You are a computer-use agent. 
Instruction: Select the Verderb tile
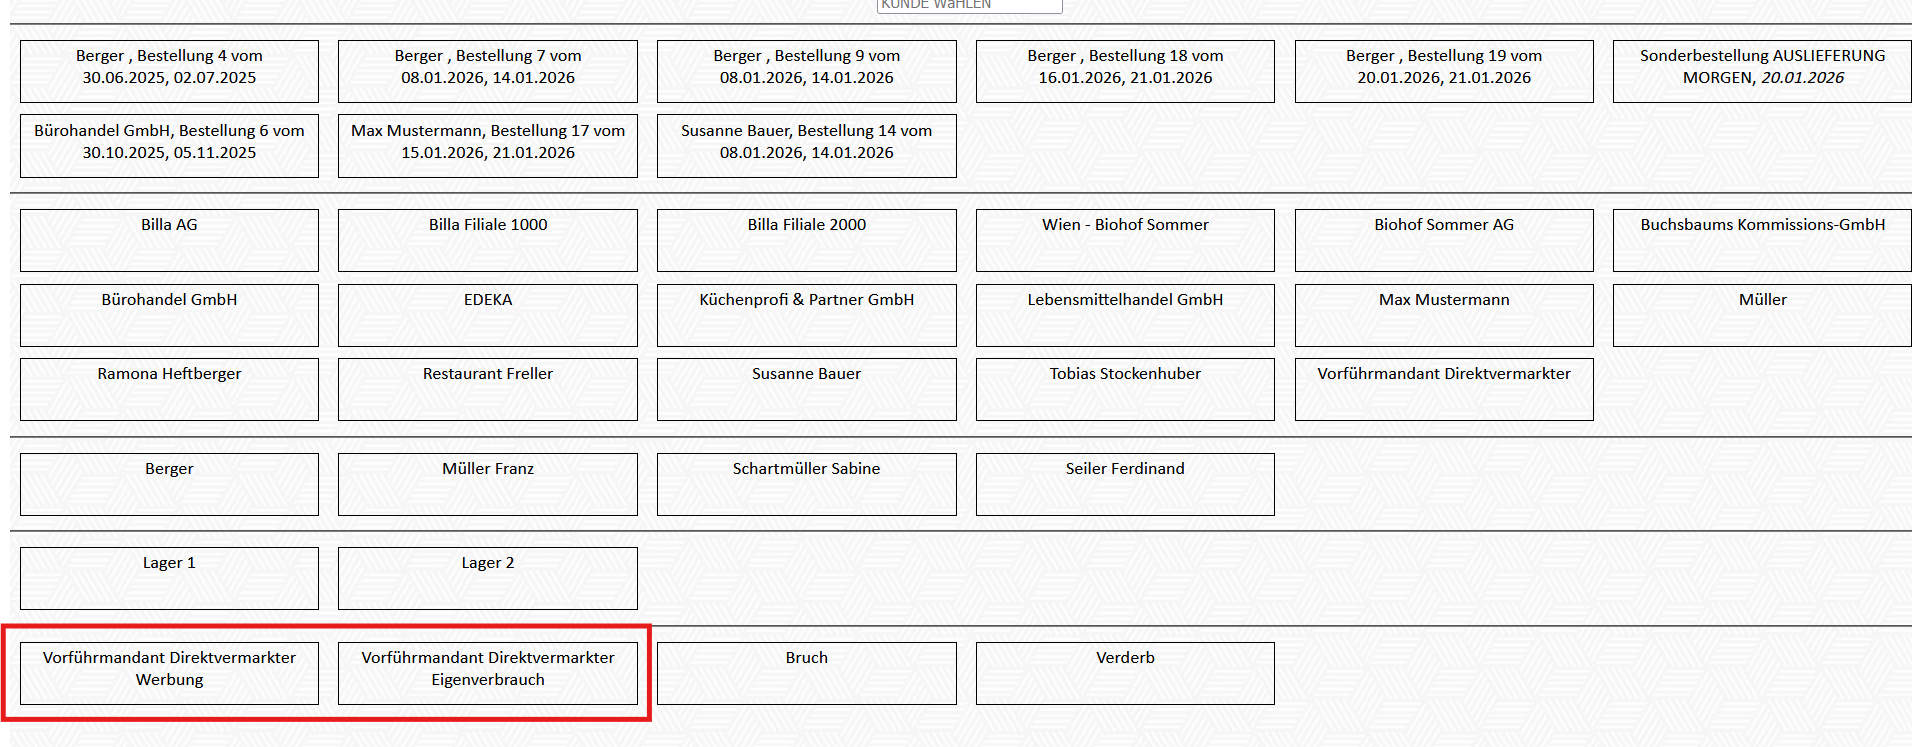pyautogui.click(x=1125, y=673)
